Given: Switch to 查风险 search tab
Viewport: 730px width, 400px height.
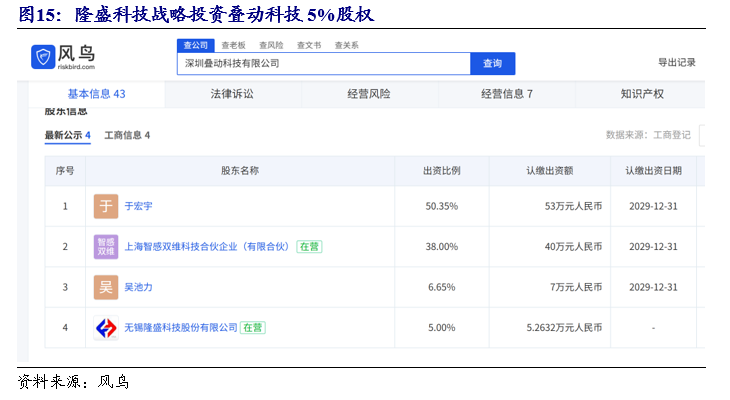Looking at the screenshot, I should [x=271, y=45].
